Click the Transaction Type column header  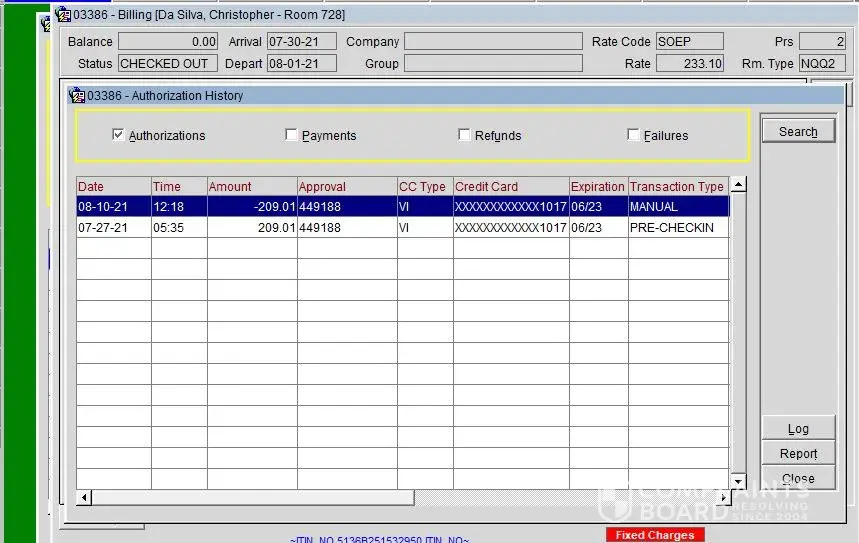677,187
